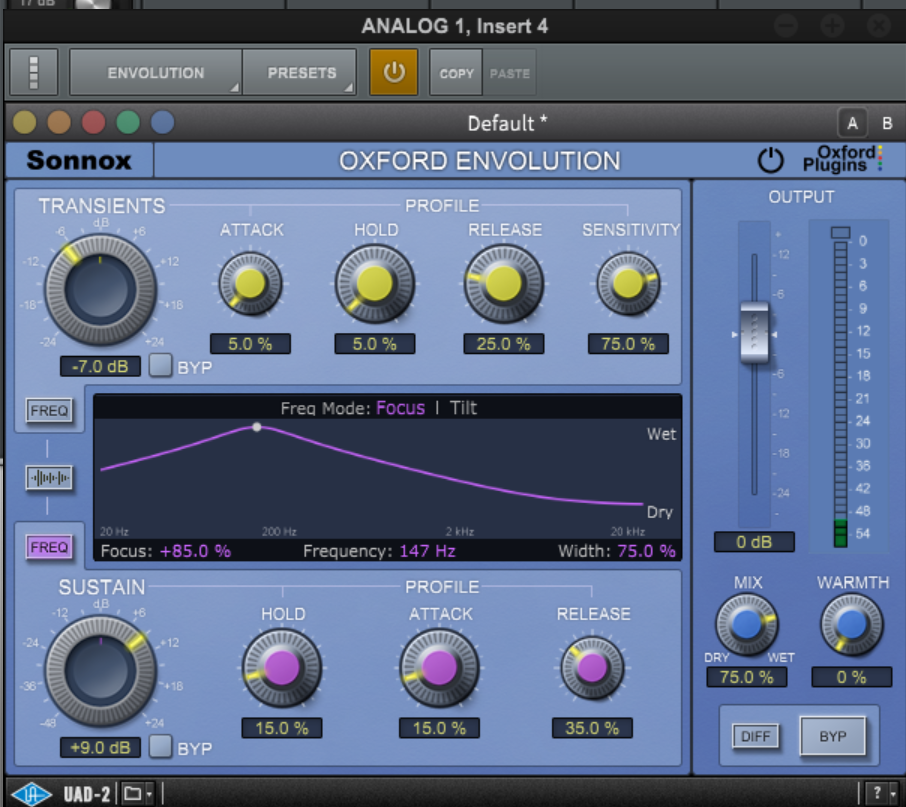Click the Transients RELEASE knob
The image size is (906, 807).
coord(504,284)
